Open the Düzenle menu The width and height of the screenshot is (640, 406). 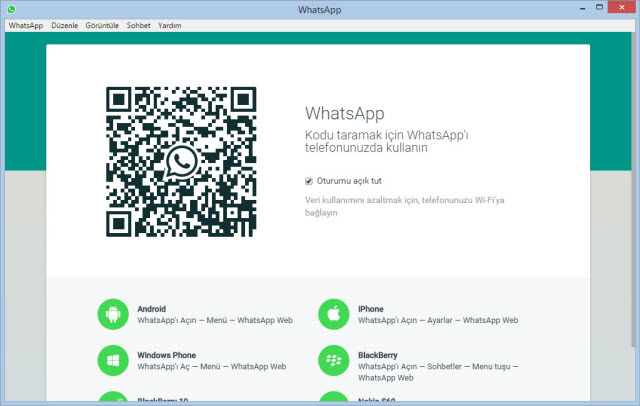coord(64,25)
